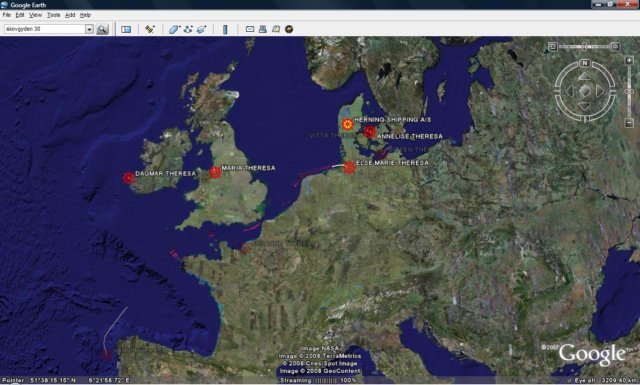Select the Add Path tool
The height and width of the screenshot is (385, 640).
[x=188, y=29]
